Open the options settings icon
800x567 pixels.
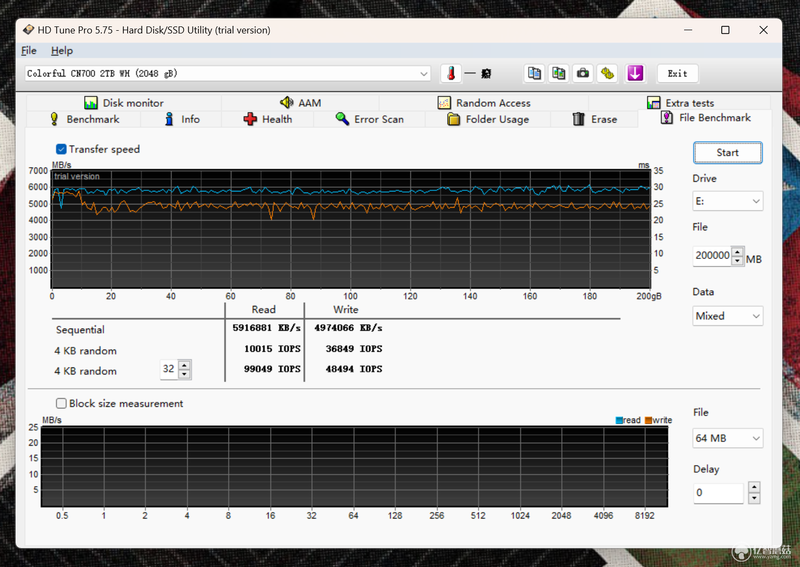point(607,73)
